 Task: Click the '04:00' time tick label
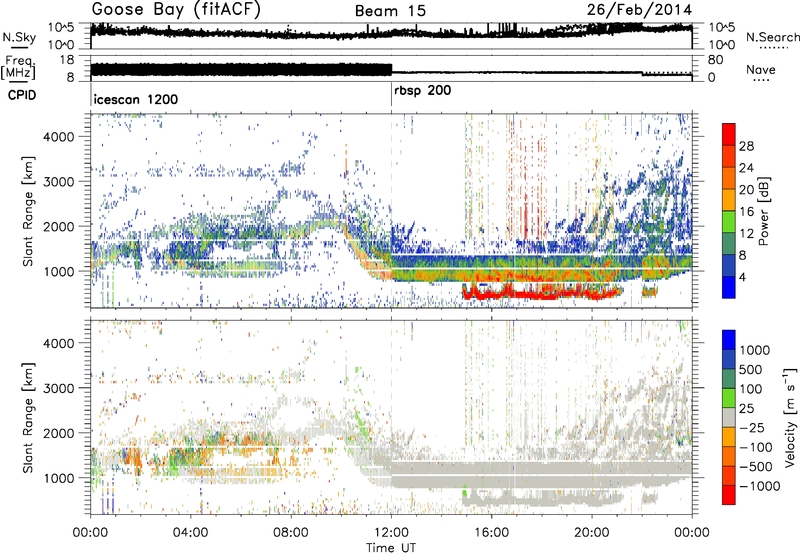tap(191, 533)
